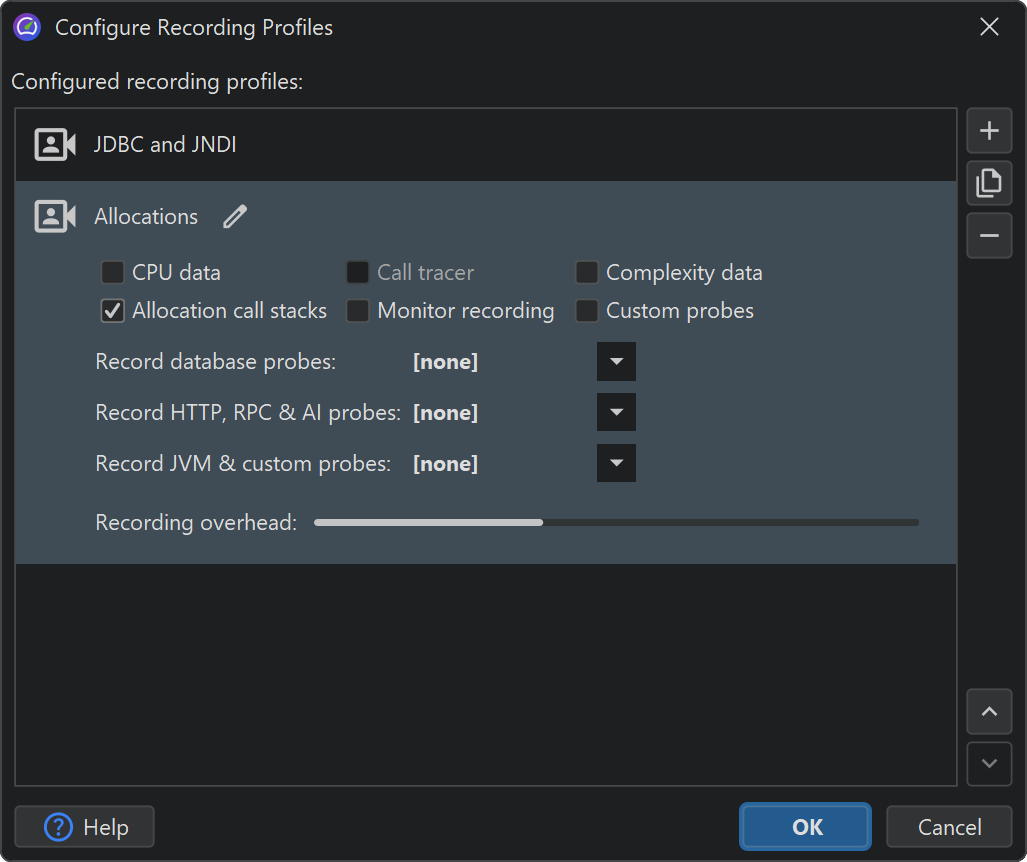Viewport: 1027px width, 862px height.
Task: Click the JDBC and JNDI camera icon
Action: 55,145
